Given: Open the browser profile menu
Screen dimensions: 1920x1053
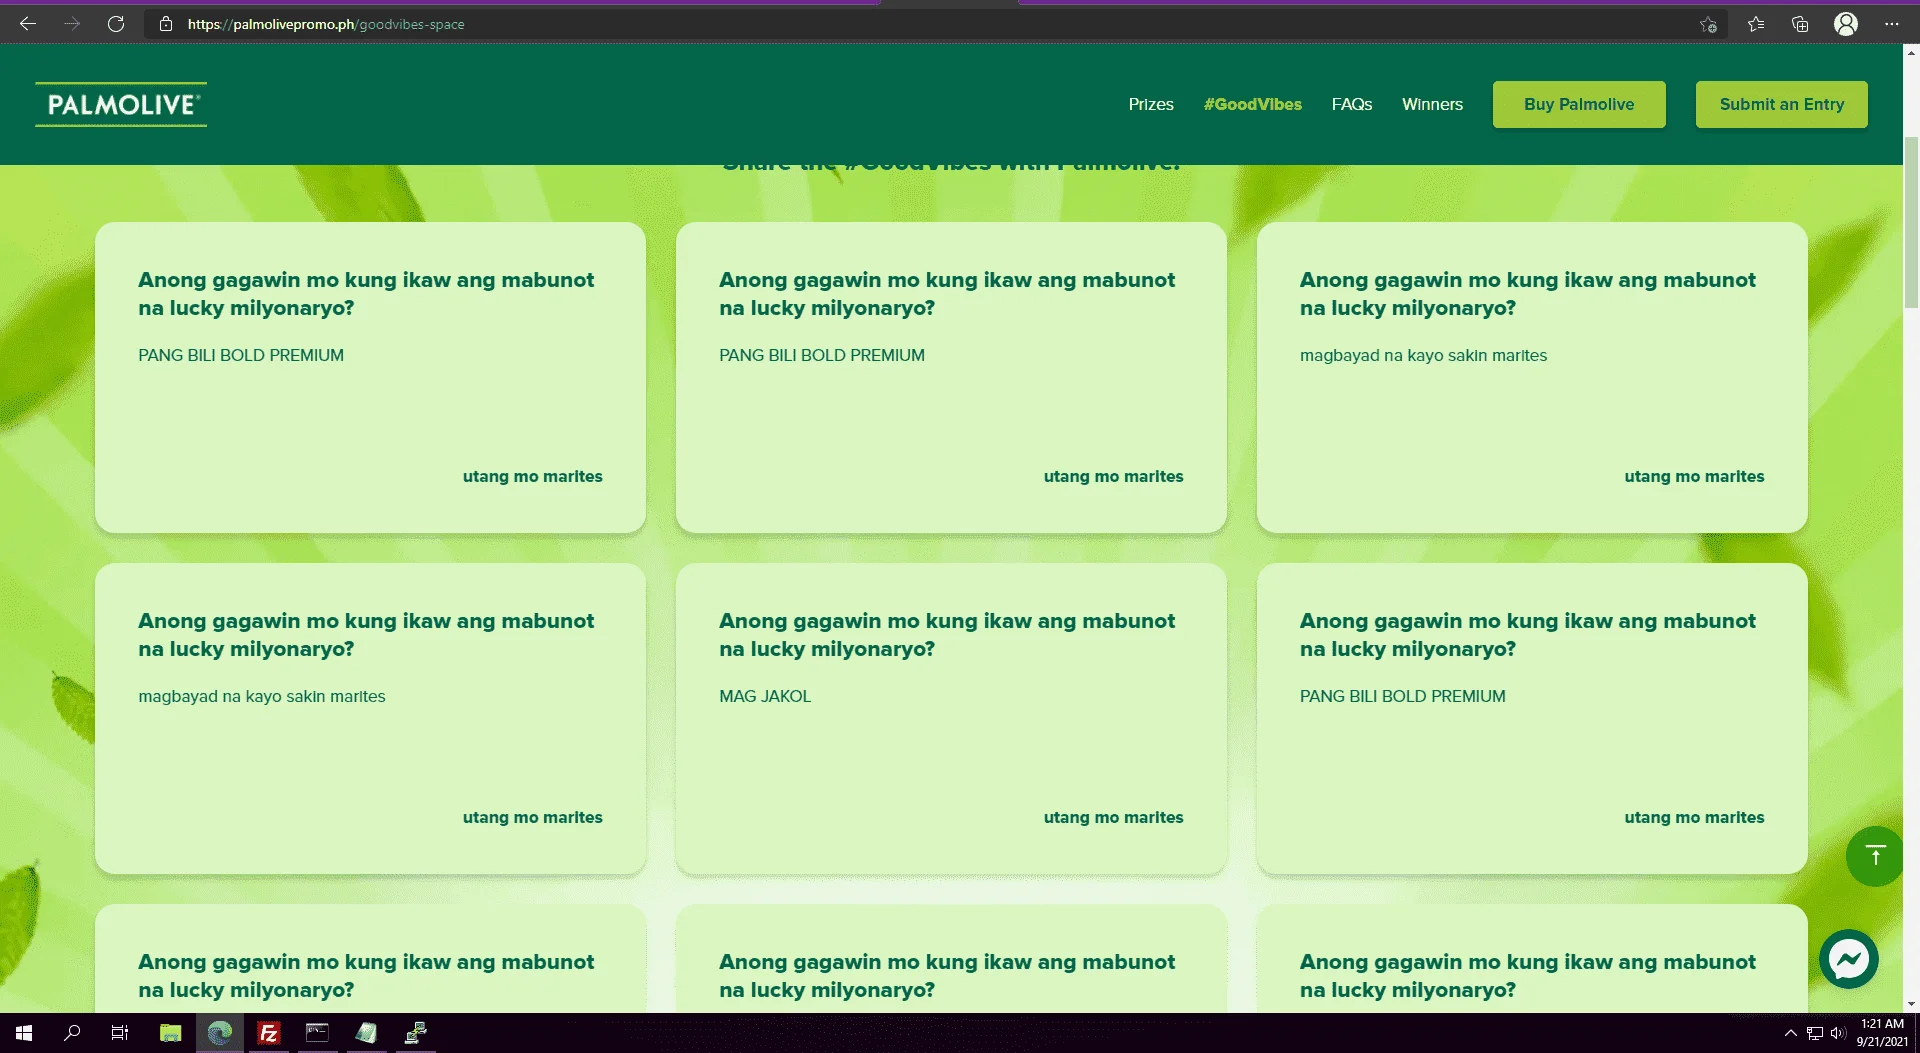Looking at the screenshot, I should tap(1846, 24).
